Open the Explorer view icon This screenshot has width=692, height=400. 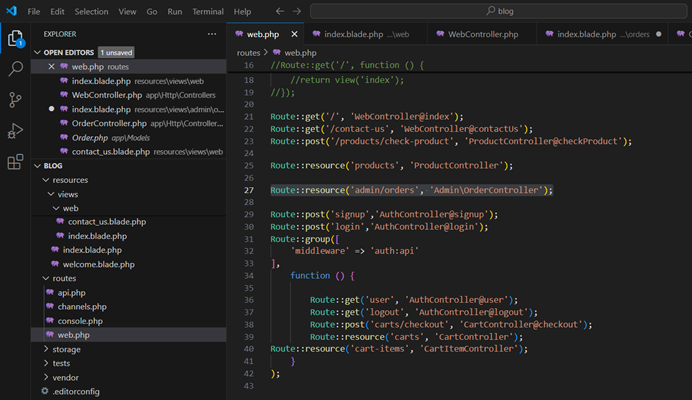point(16,39)
